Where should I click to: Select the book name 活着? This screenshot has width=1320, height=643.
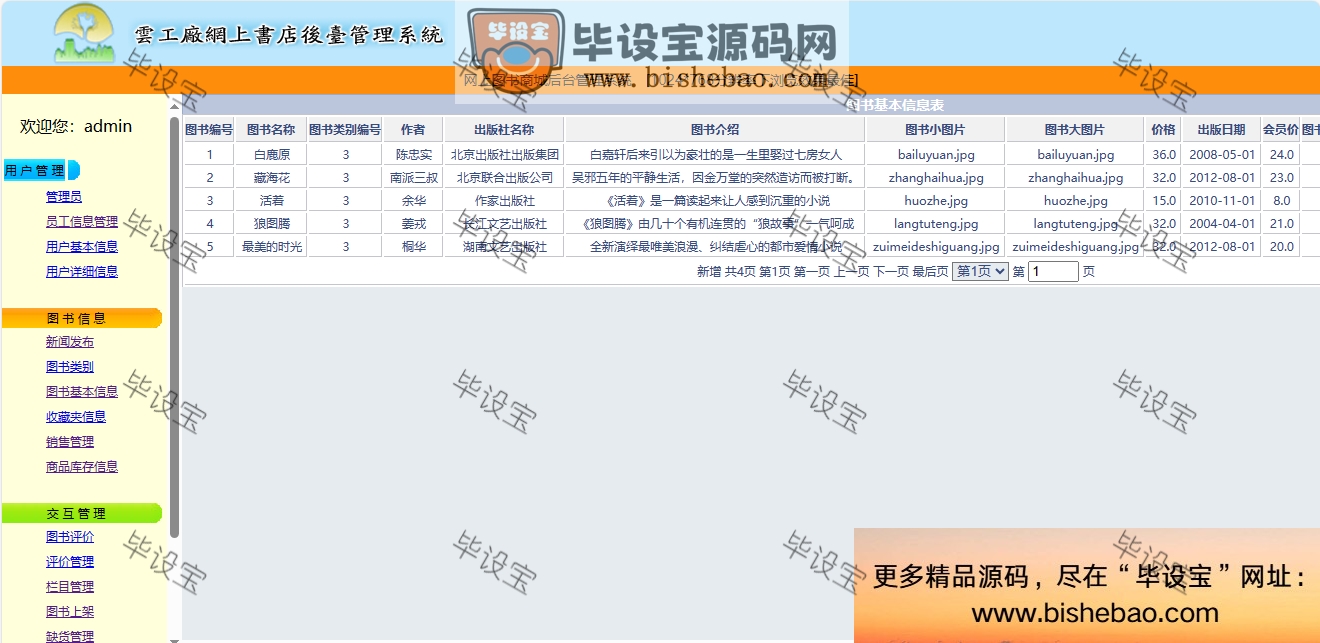click(271, 201)
